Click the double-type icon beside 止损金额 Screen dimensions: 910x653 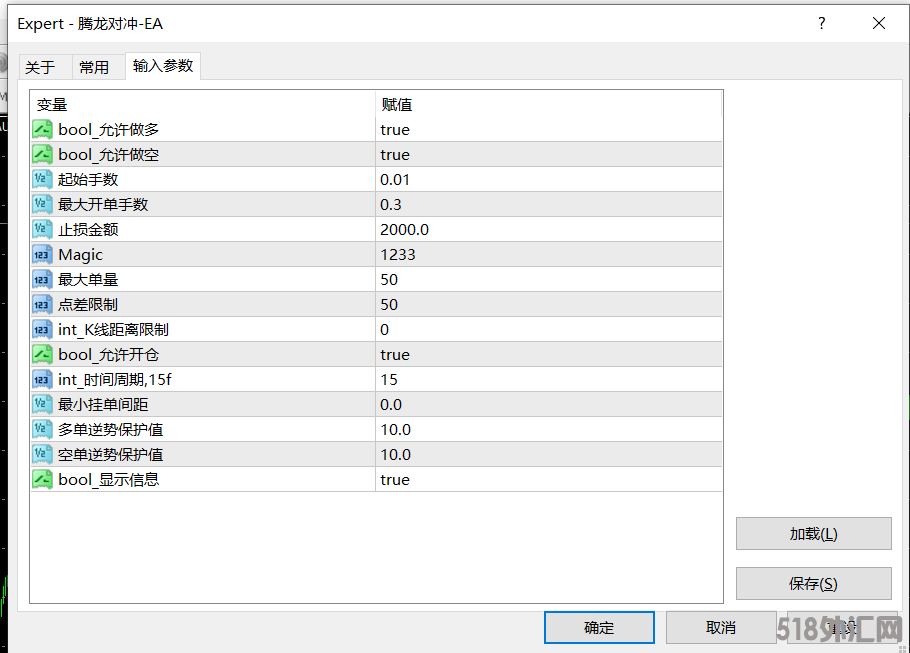[x=42, y=229]
